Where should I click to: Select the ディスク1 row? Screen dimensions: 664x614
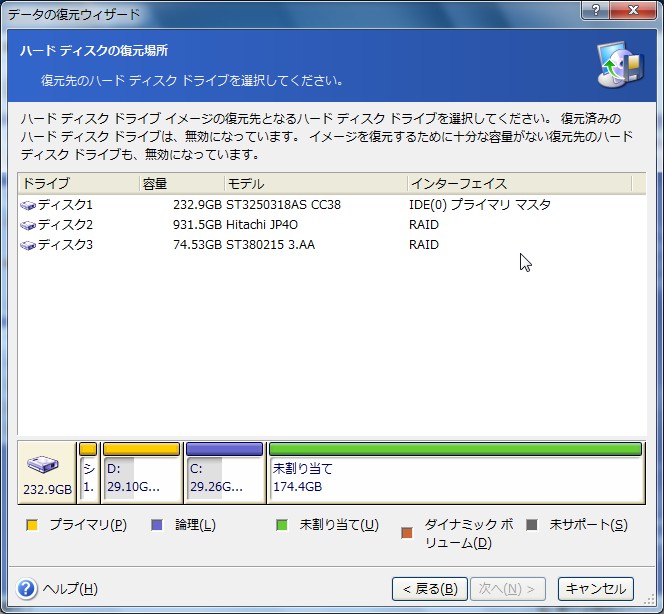[x=332, y=205]
